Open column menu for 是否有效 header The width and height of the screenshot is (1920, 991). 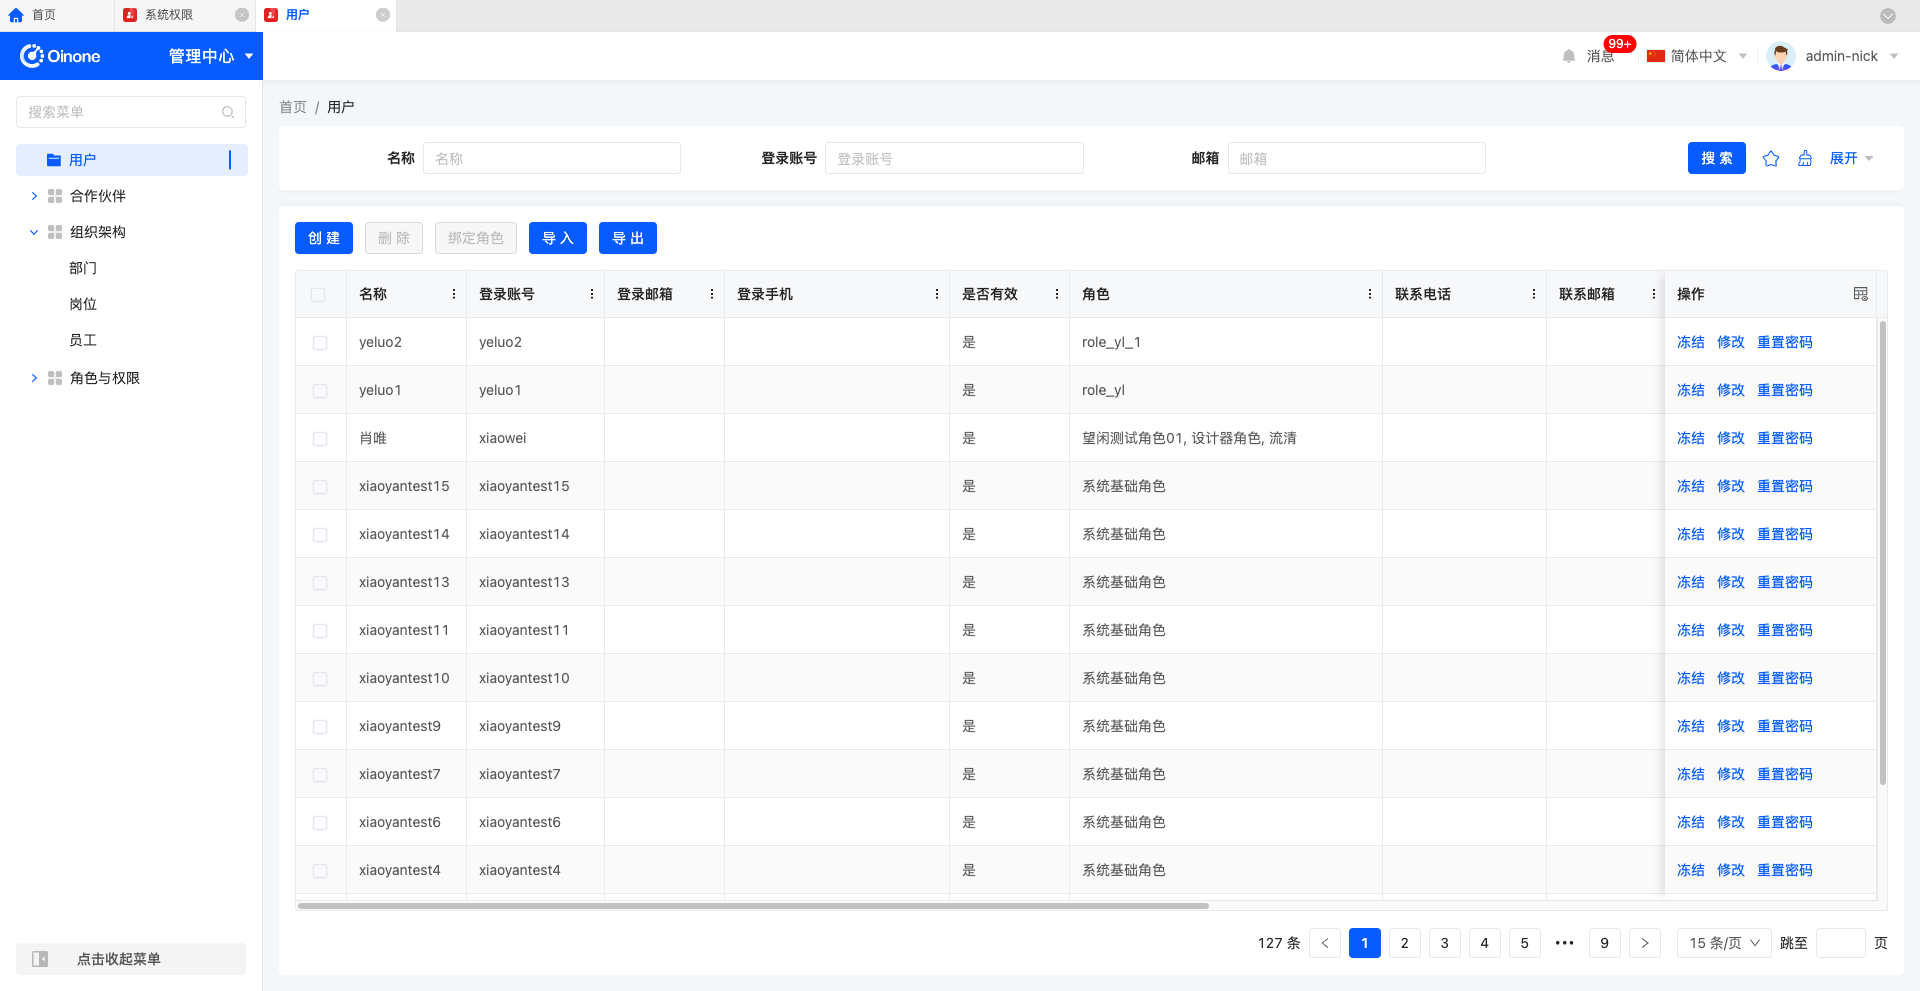pyautogui.click(x=1057, y=294)
